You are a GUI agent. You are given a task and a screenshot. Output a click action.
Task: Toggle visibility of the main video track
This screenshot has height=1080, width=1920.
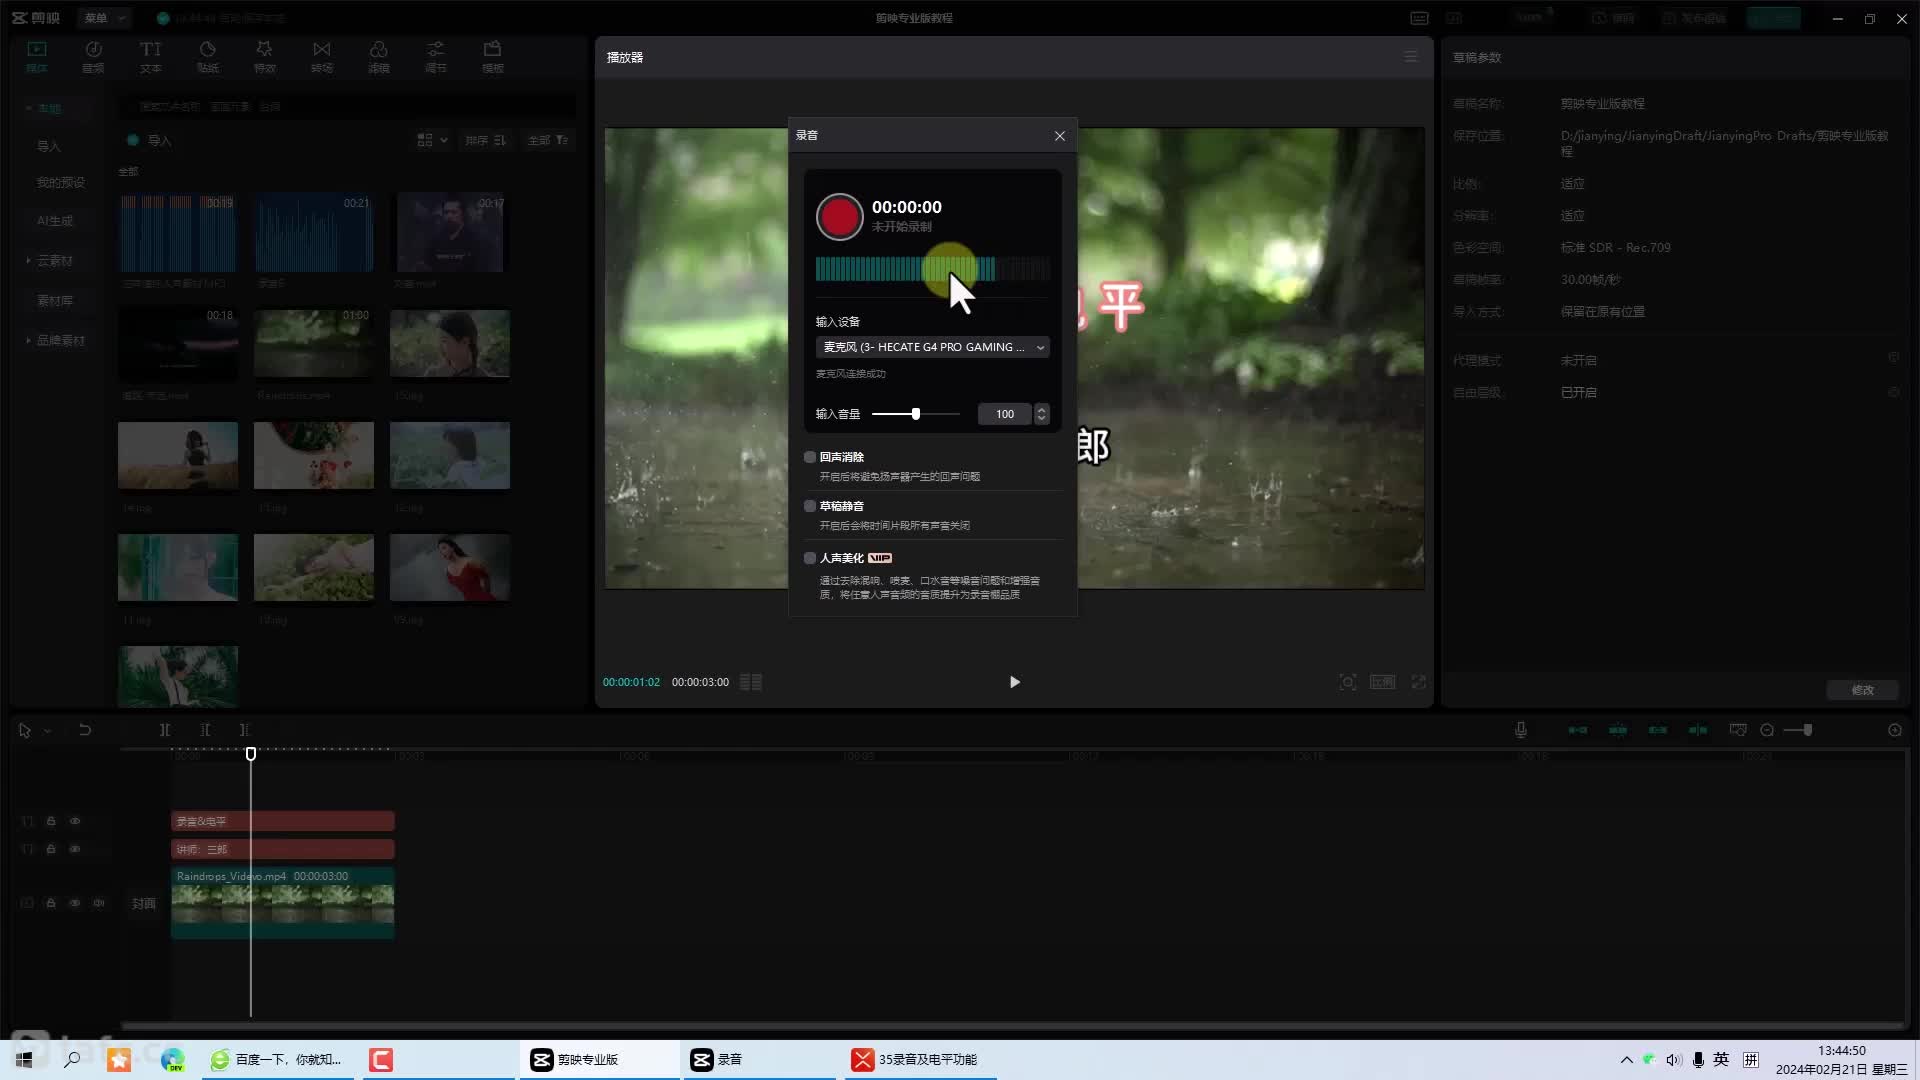click(x=75, y=903)
